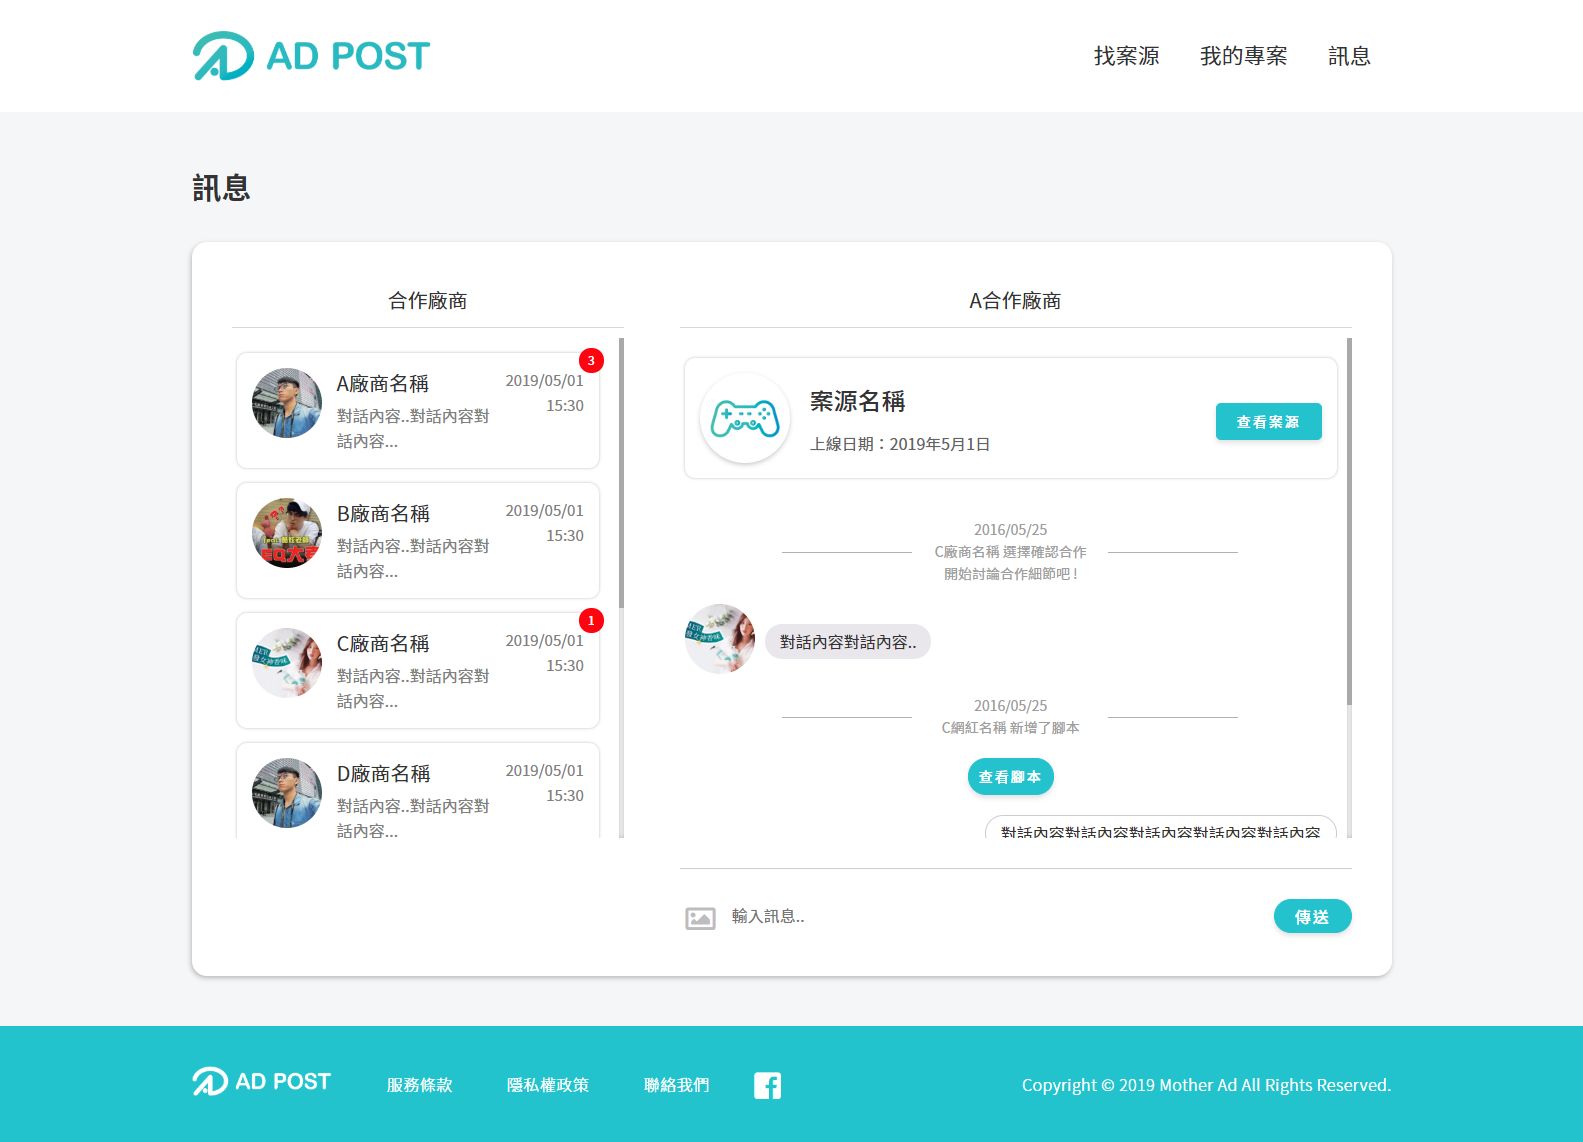Open the 隱私權政策 footer link
Viewport: 1583px width, 1142px height.
[x=547, y=1085]
